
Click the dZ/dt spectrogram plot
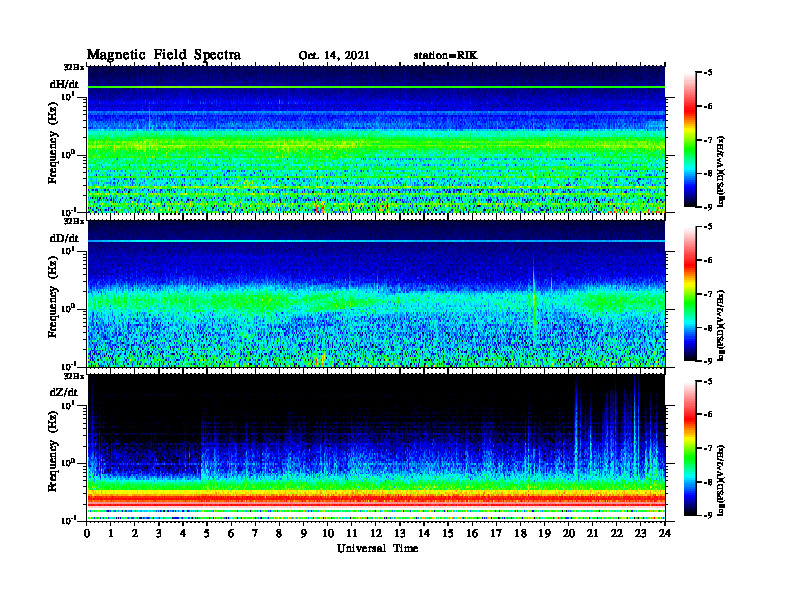(x=376, y=447)
